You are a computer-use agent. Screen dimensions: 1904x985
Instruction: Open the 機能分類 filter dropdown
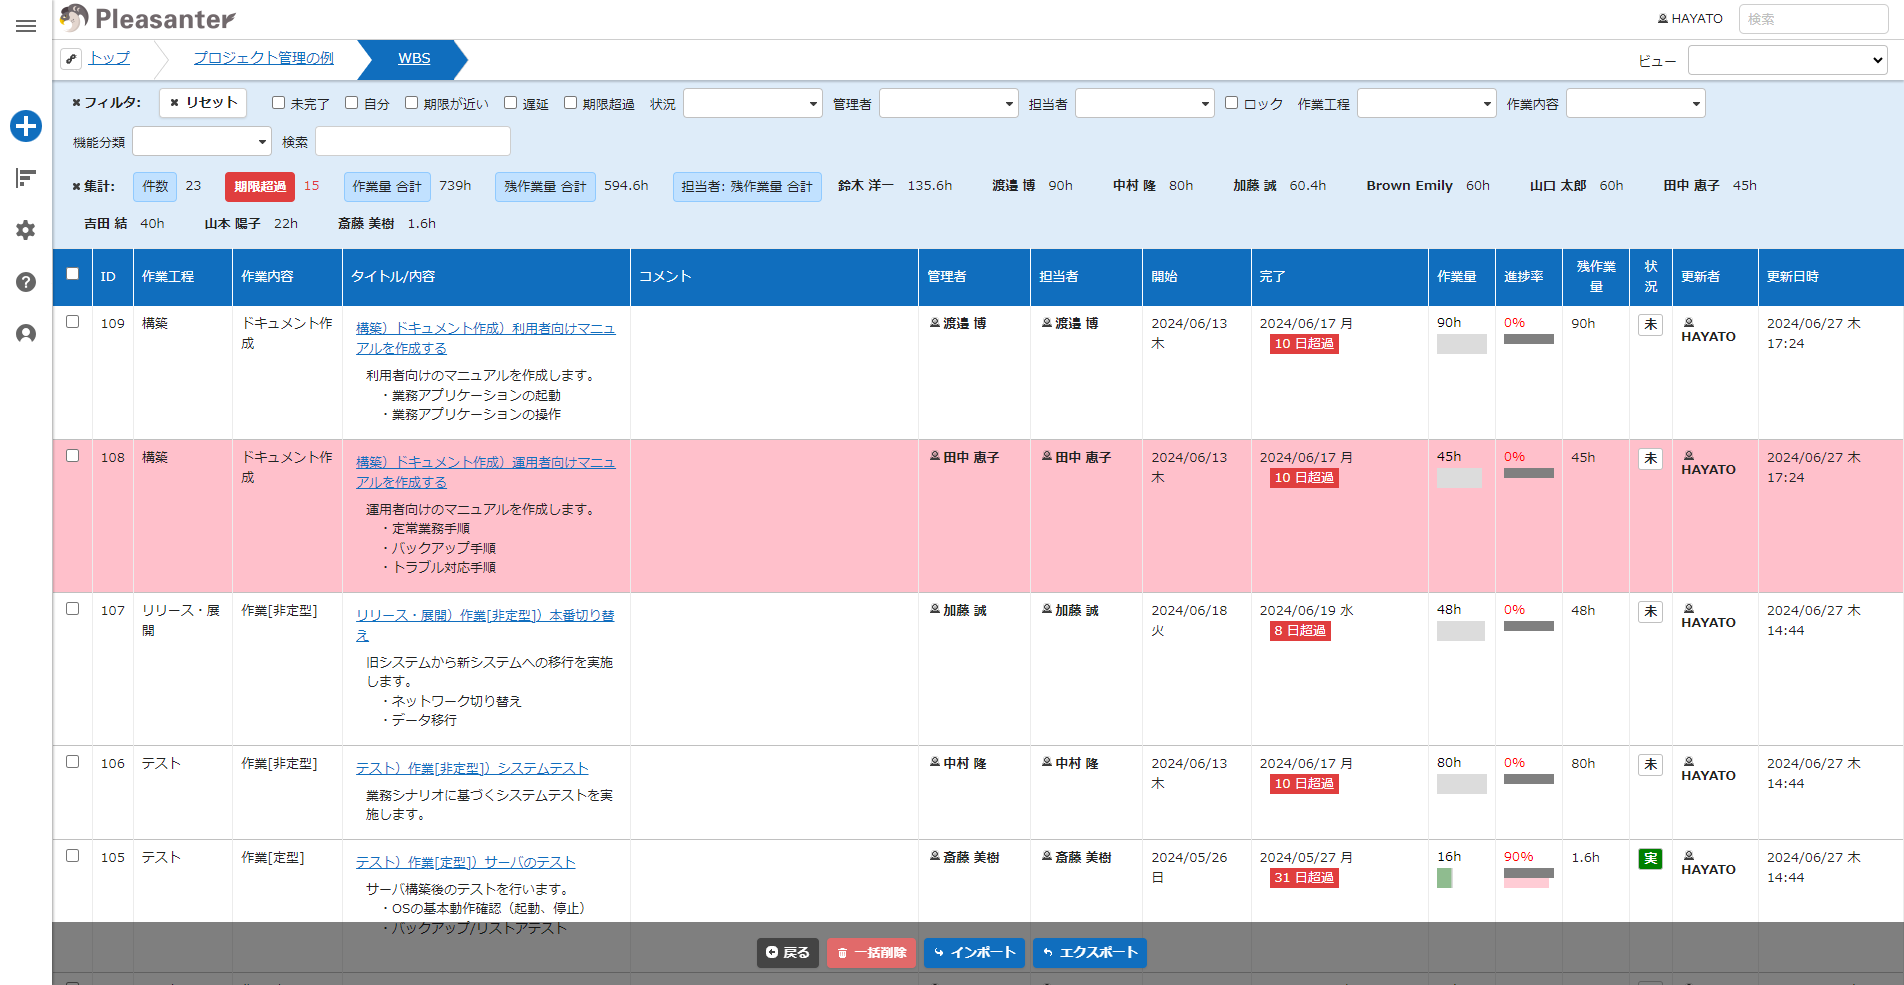point(202,141)
